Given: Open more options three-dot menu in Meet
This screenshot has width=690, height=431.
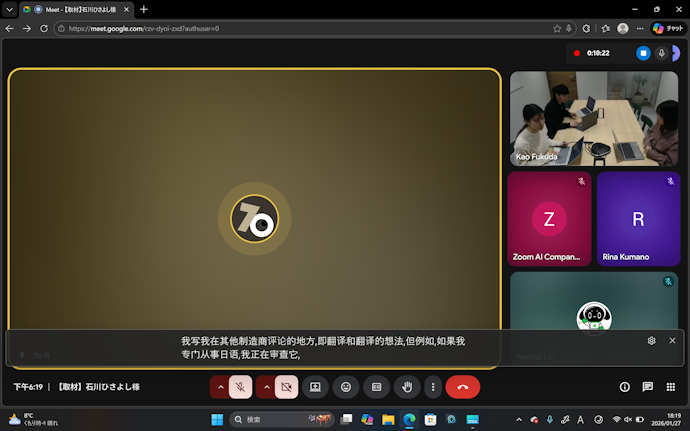Looking at the screenshot, I should coord(433,387).
